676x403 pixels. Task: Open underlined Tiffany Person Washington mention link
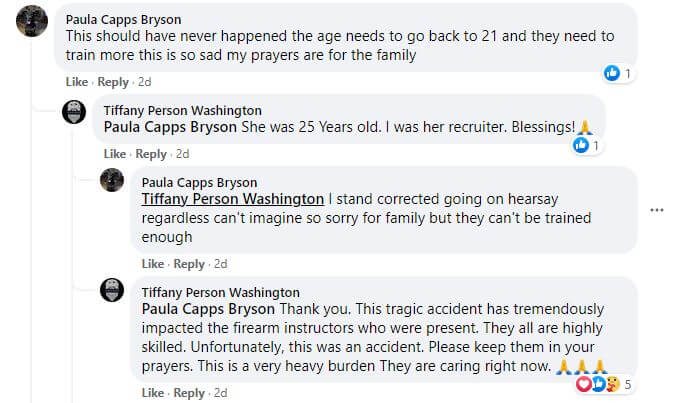pyautogui.click(x=232, y=199)
